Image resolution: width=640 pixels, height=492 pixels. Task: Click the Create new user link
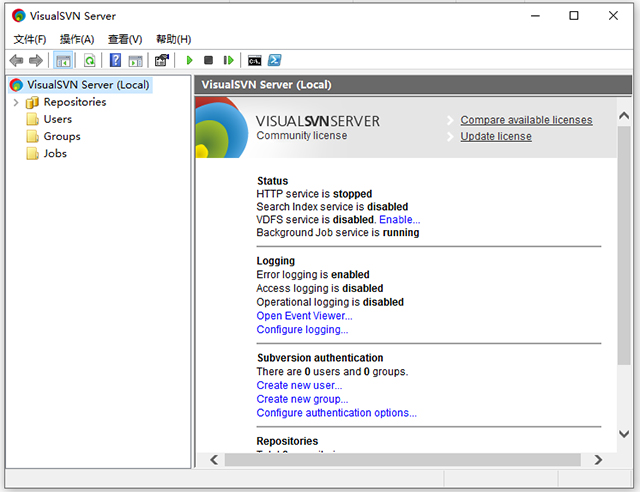pos(299,385)
